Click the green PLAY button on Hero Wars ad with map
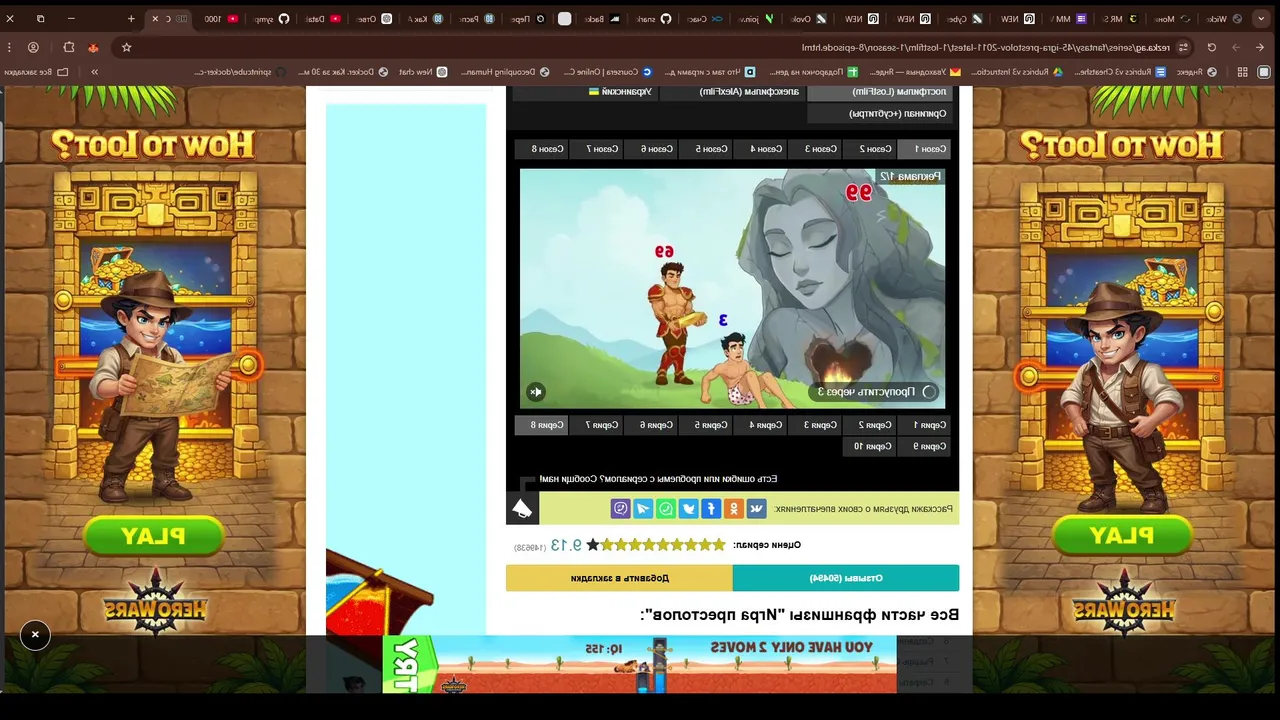 coord(154,536)
